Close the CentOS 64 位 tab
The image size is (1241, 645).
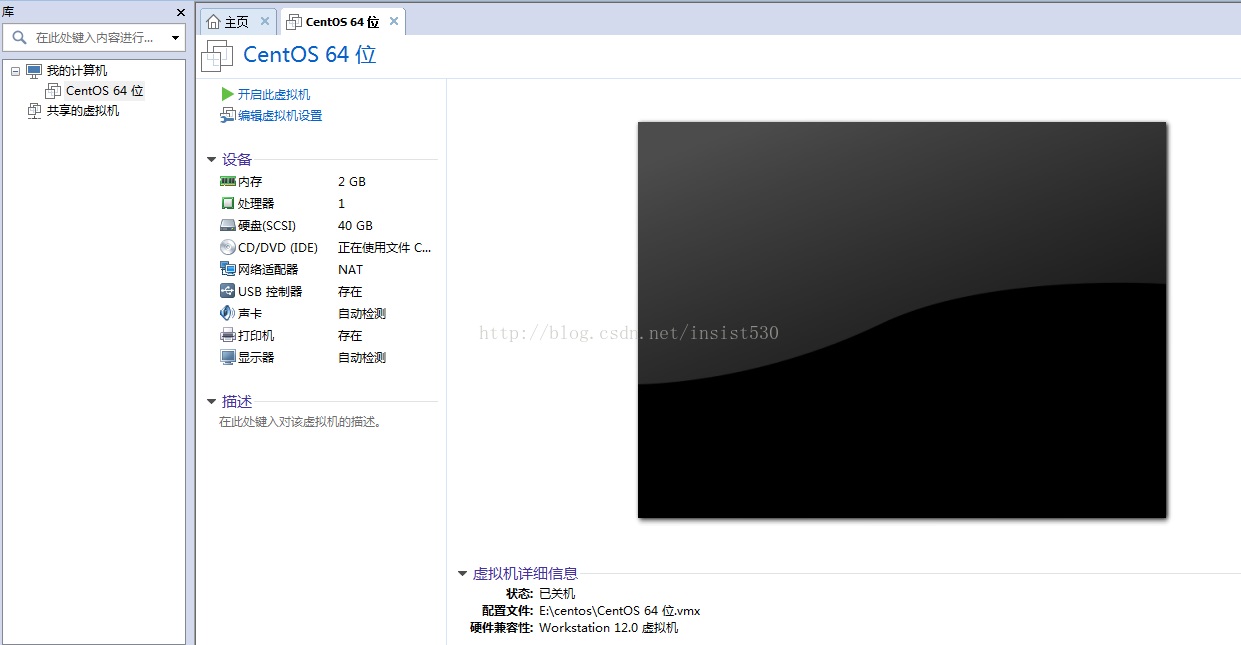tap(394, 21)
